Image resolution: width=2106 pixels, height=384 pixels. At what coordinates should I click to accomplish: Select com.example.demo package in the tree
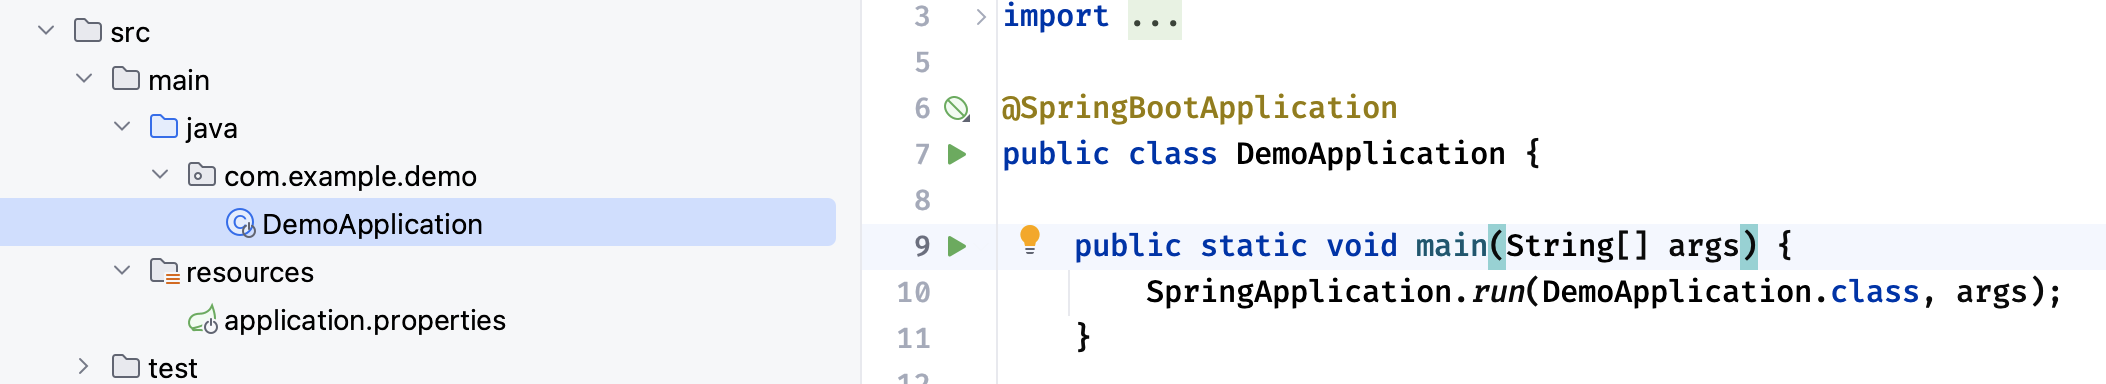(x=350, y=177)
